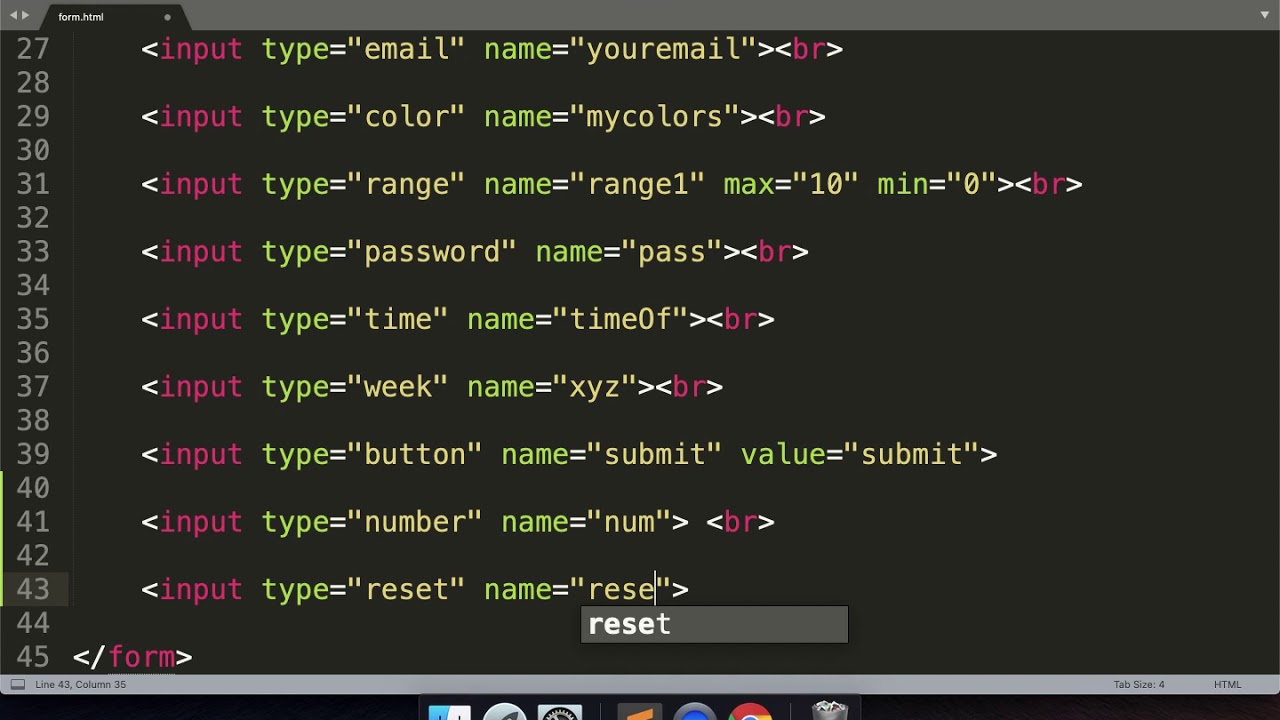Viewport: 1280px width, 720px height.
Task: Click the <br> tag on line 41
Action: tap(740, 522)
